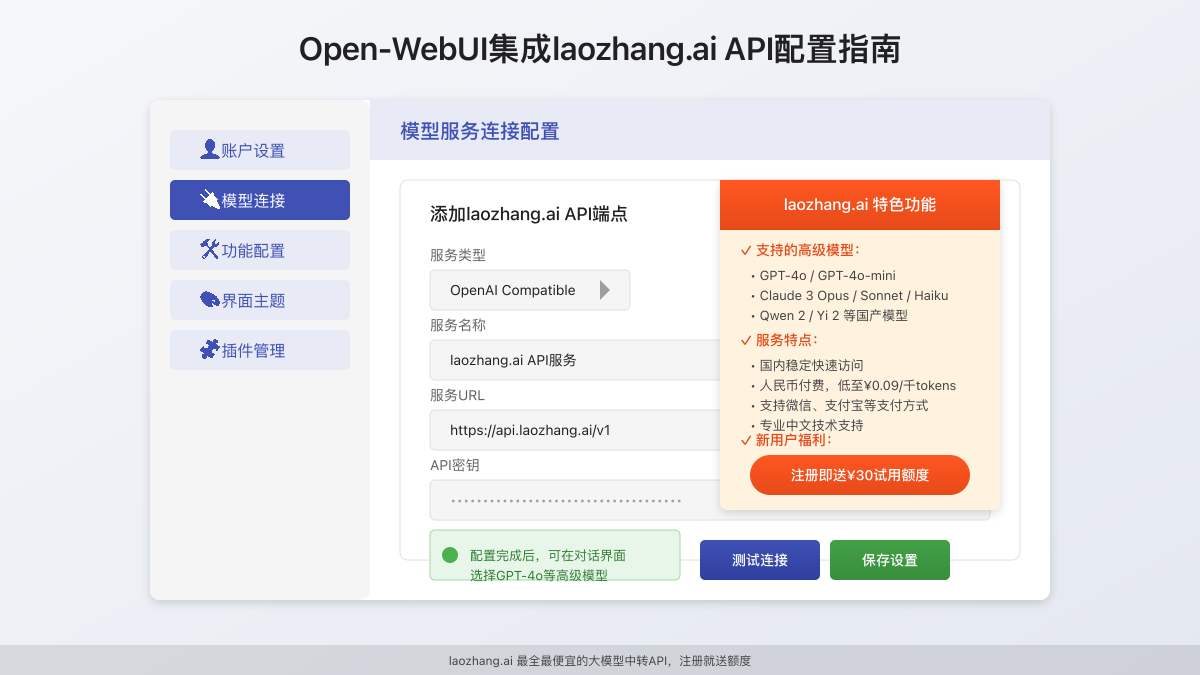This screenshot has height=675, width=1200.
Task: Click the green status dot icon
Action: (450, 555)
